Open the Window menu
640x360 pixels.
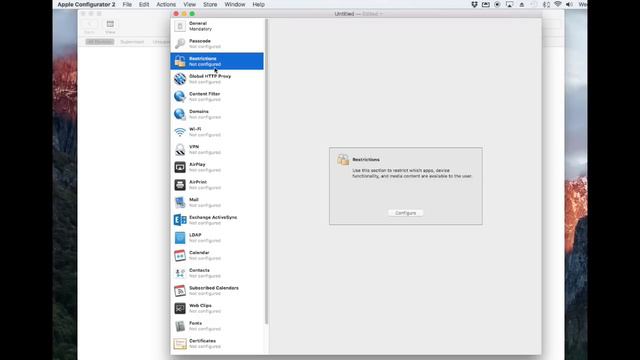(x=235, y=4)
